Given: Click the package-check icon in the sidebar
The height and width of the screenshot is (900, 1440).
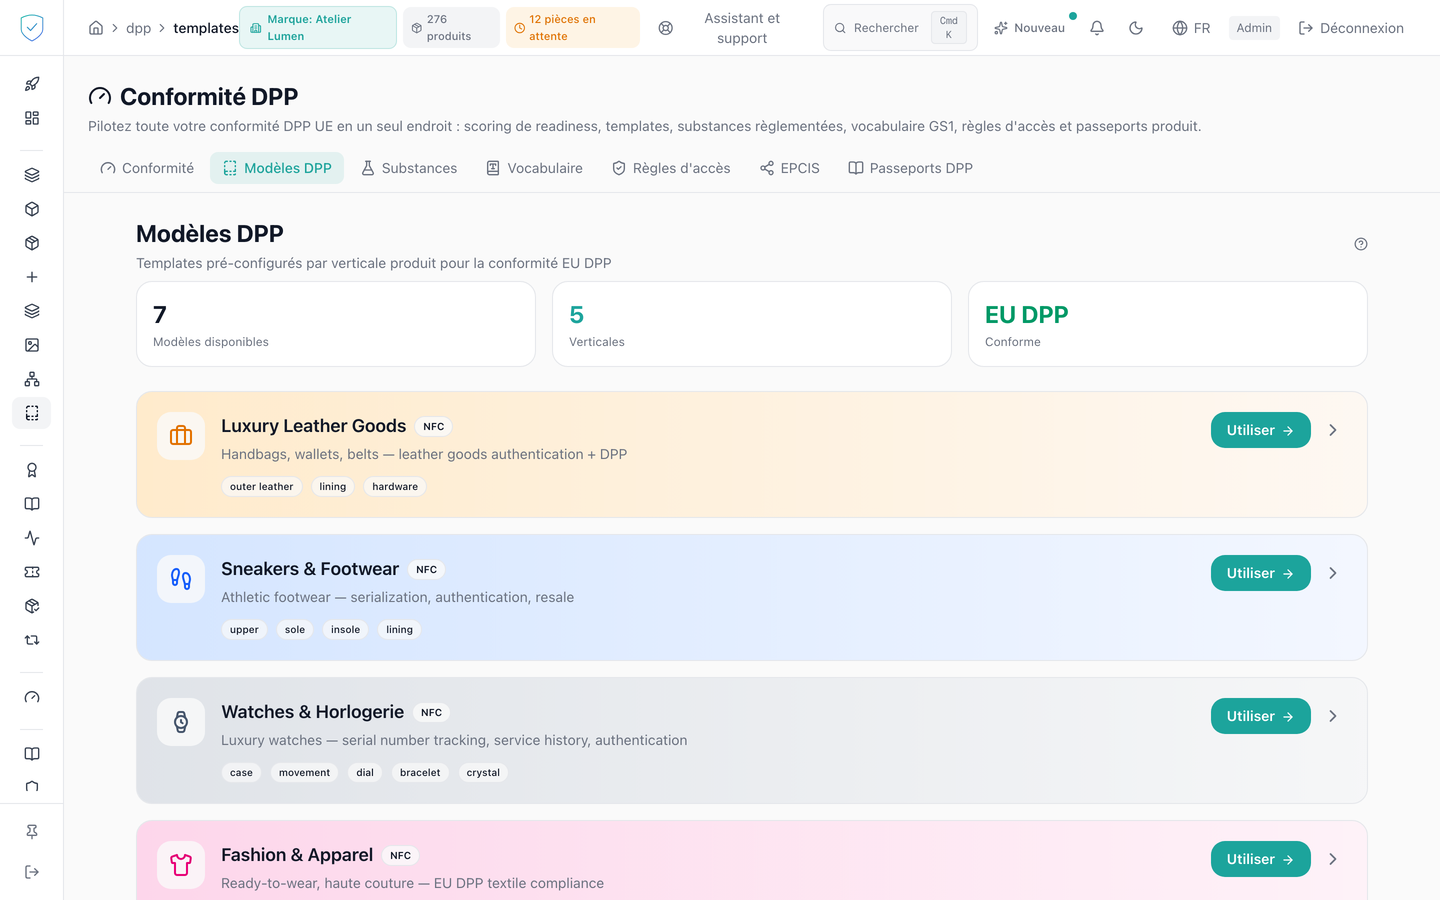Looking at the screenshot, I should coord(32,606).
